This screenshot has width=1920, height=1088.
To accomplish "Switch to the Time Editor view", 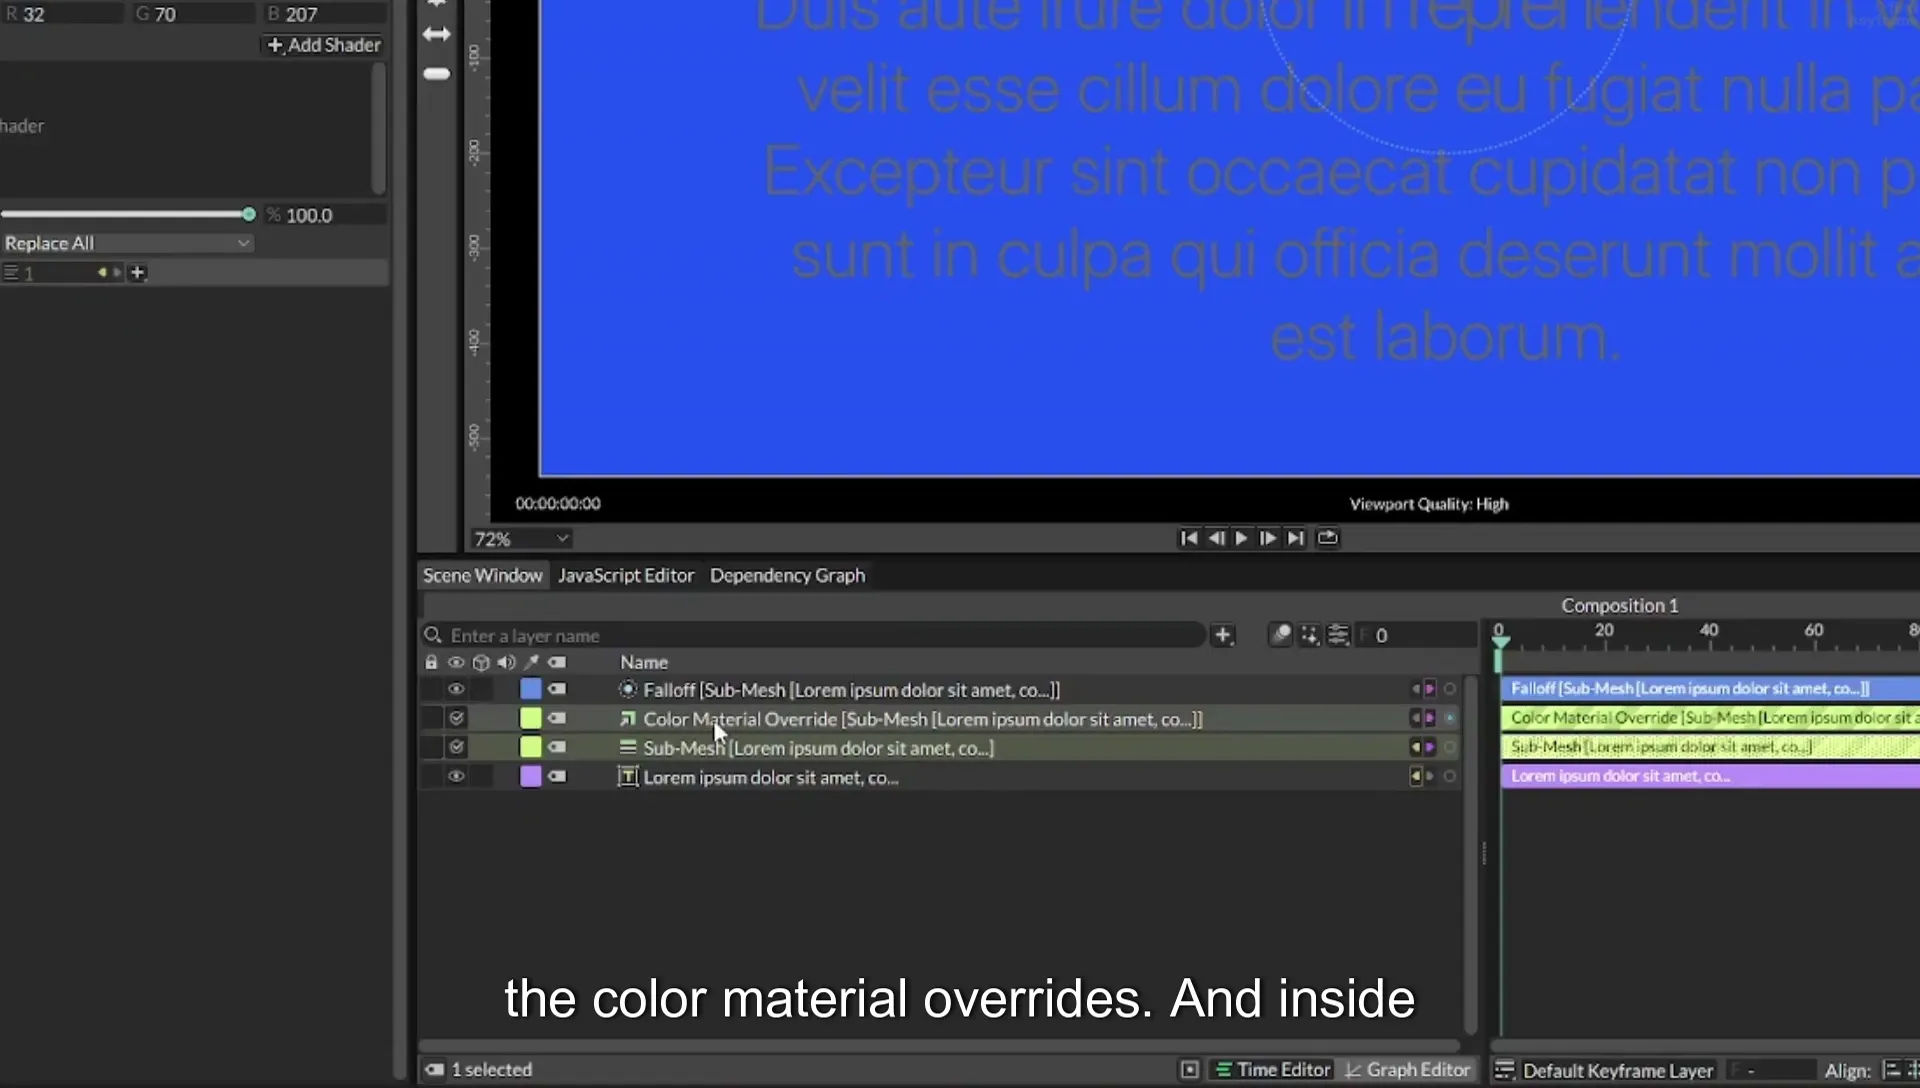I will 1272,1070.
